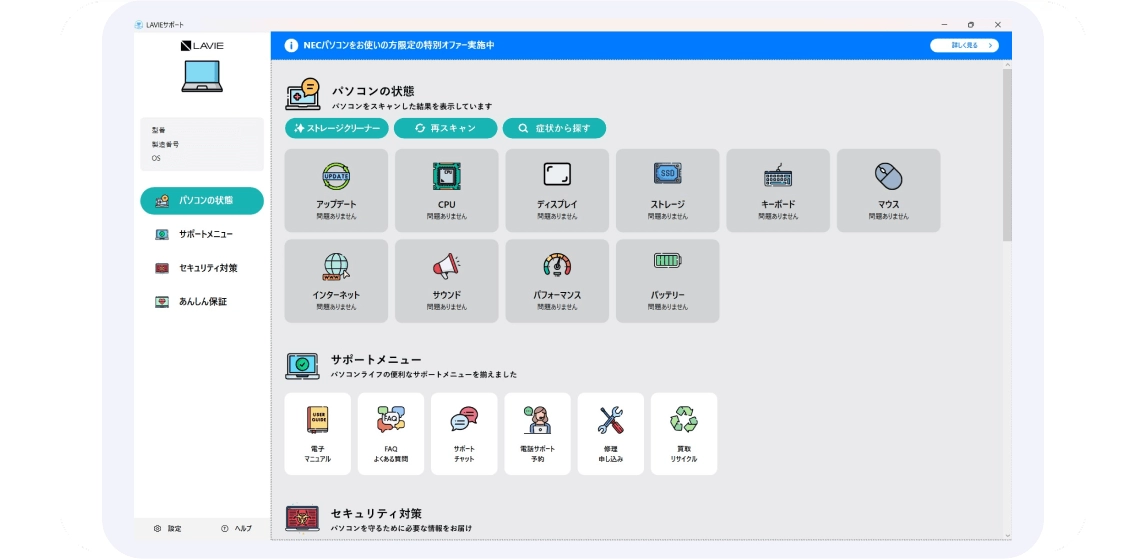This screenshot has height=559, width=1146.
Task: Open FAQ よくある質問
Action: [x=391, y=434]
